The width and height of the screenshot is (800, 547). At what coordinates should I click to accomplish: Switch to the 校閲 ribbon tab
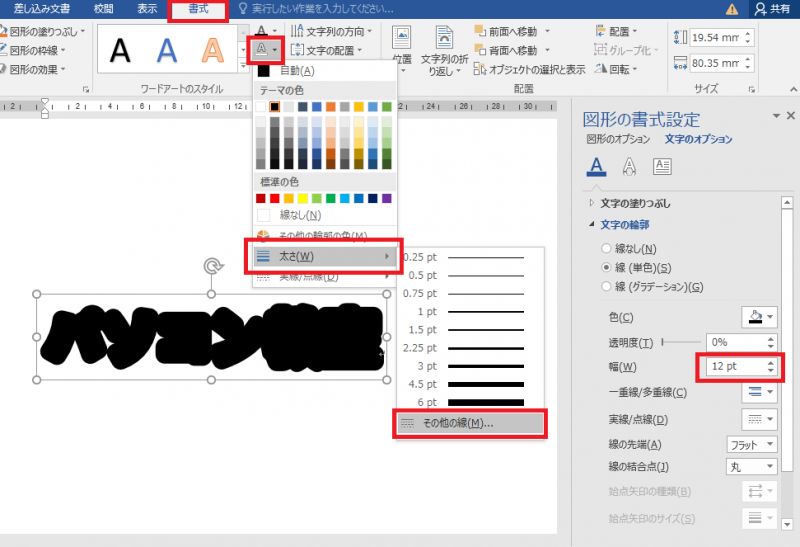pos(104,9)
